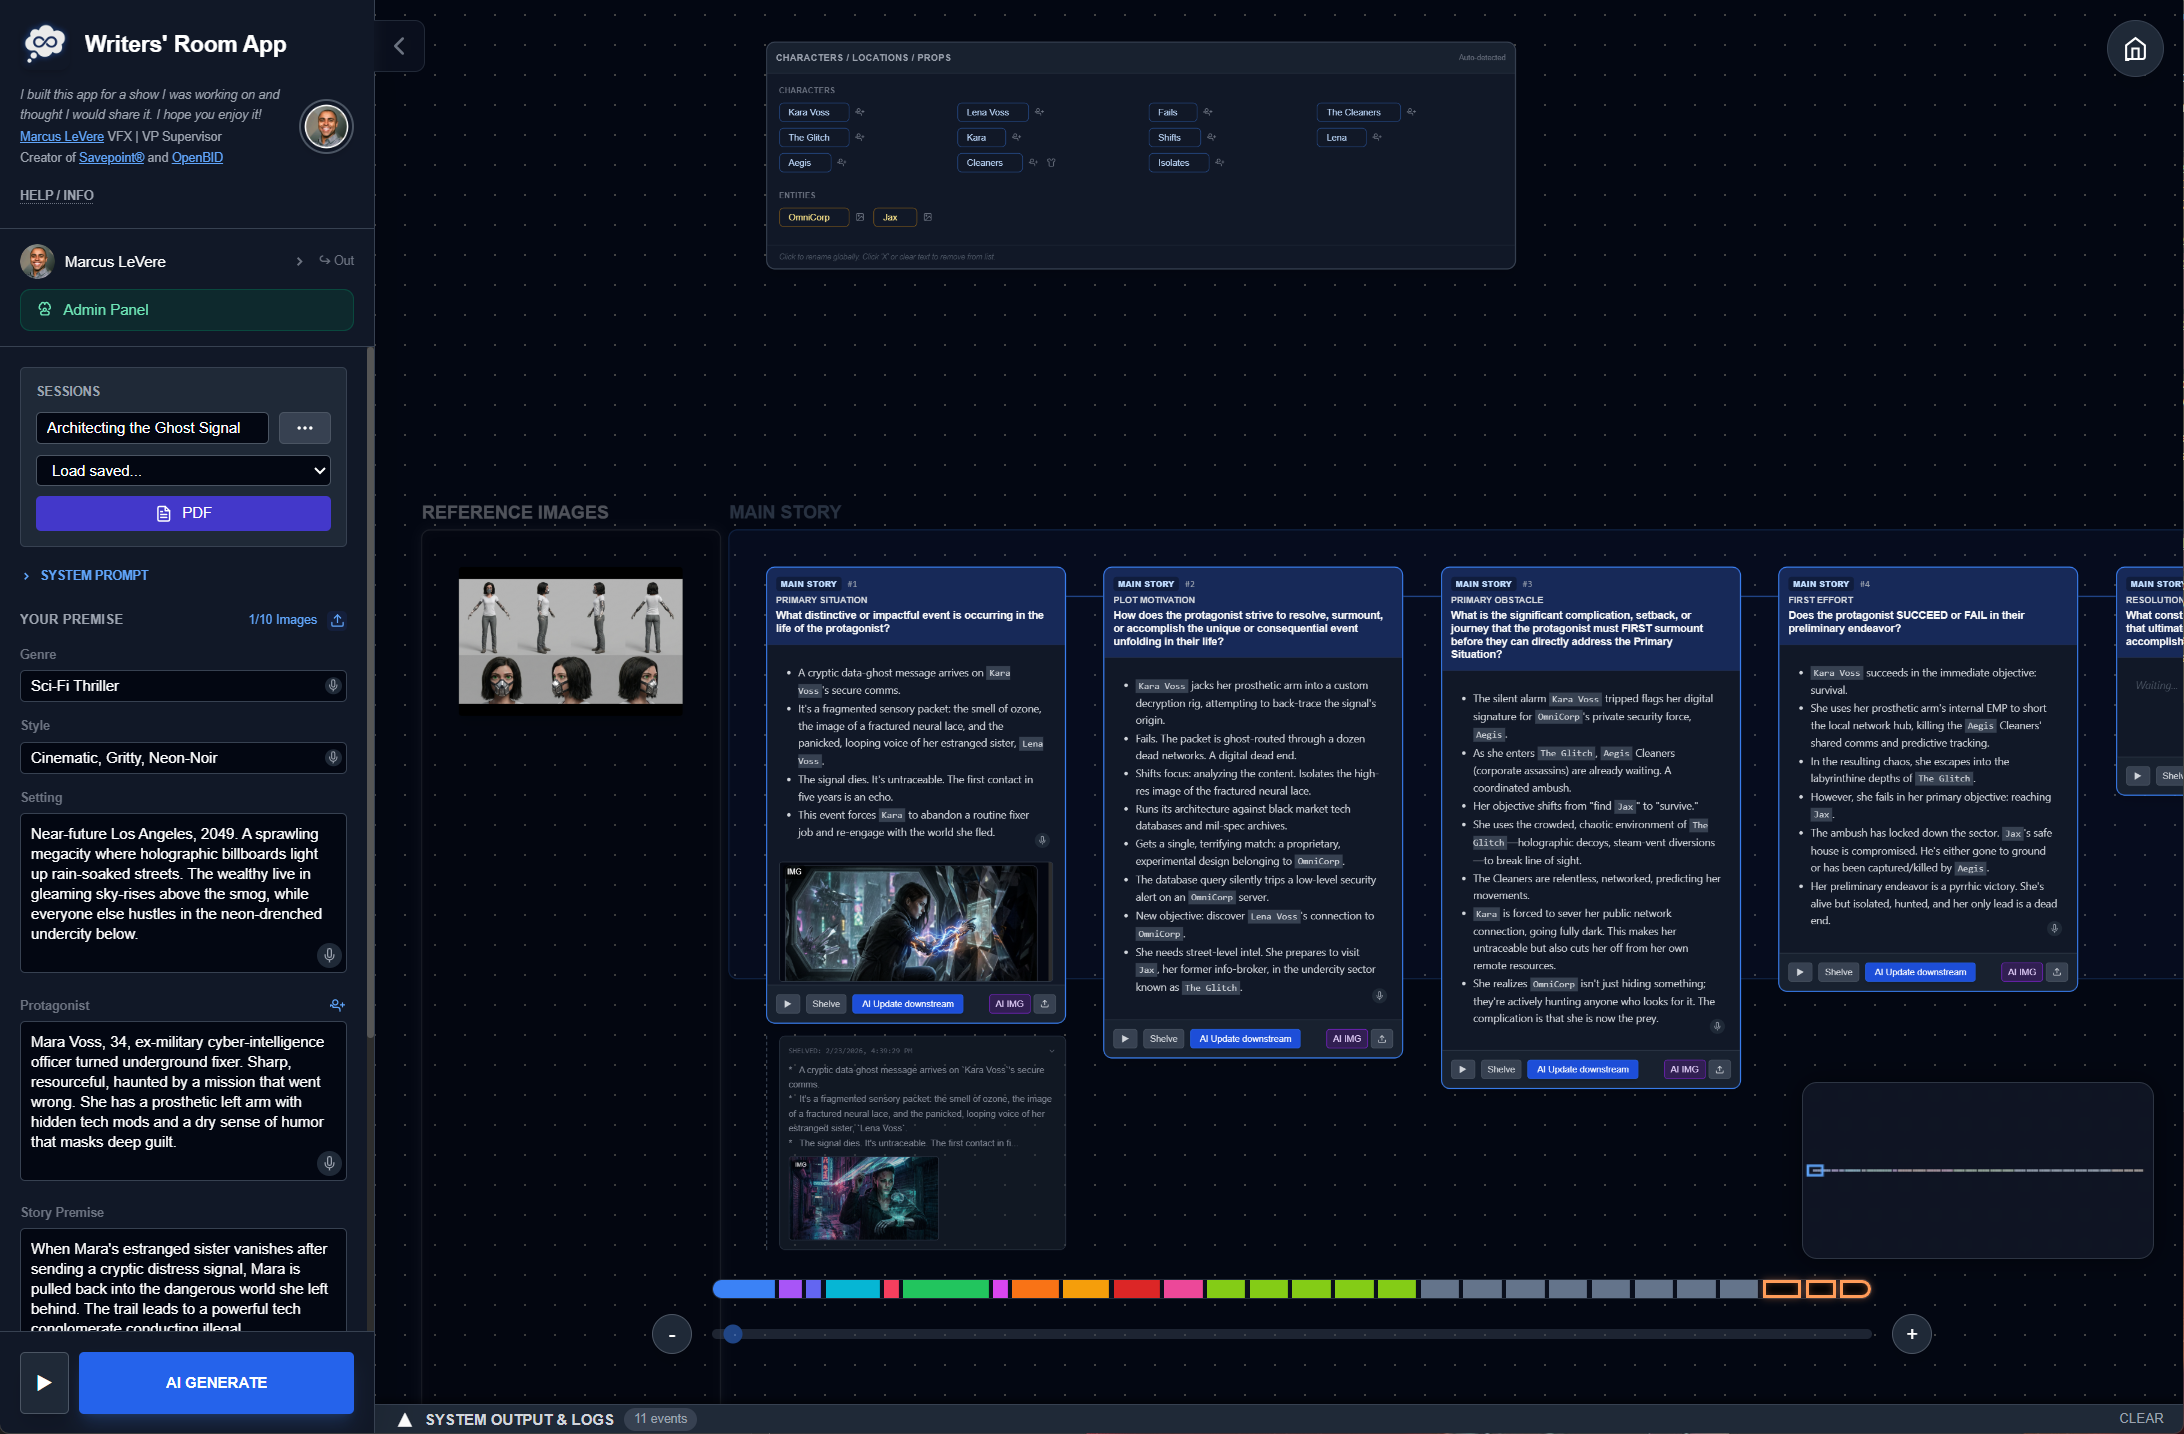This screenshot has height=1434, width=2184.
Task: Click the microphone icon in the Setting textarea
Action: point(329,956)
